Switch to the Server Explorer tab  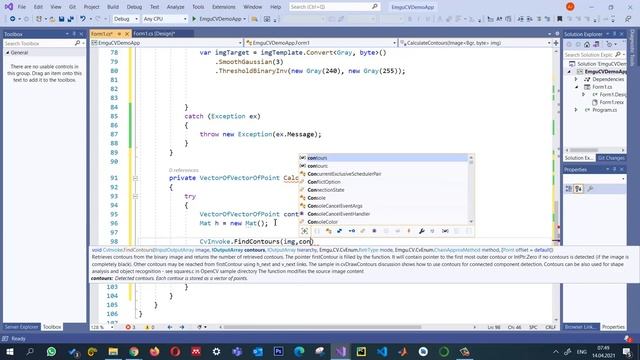(21, 327)
